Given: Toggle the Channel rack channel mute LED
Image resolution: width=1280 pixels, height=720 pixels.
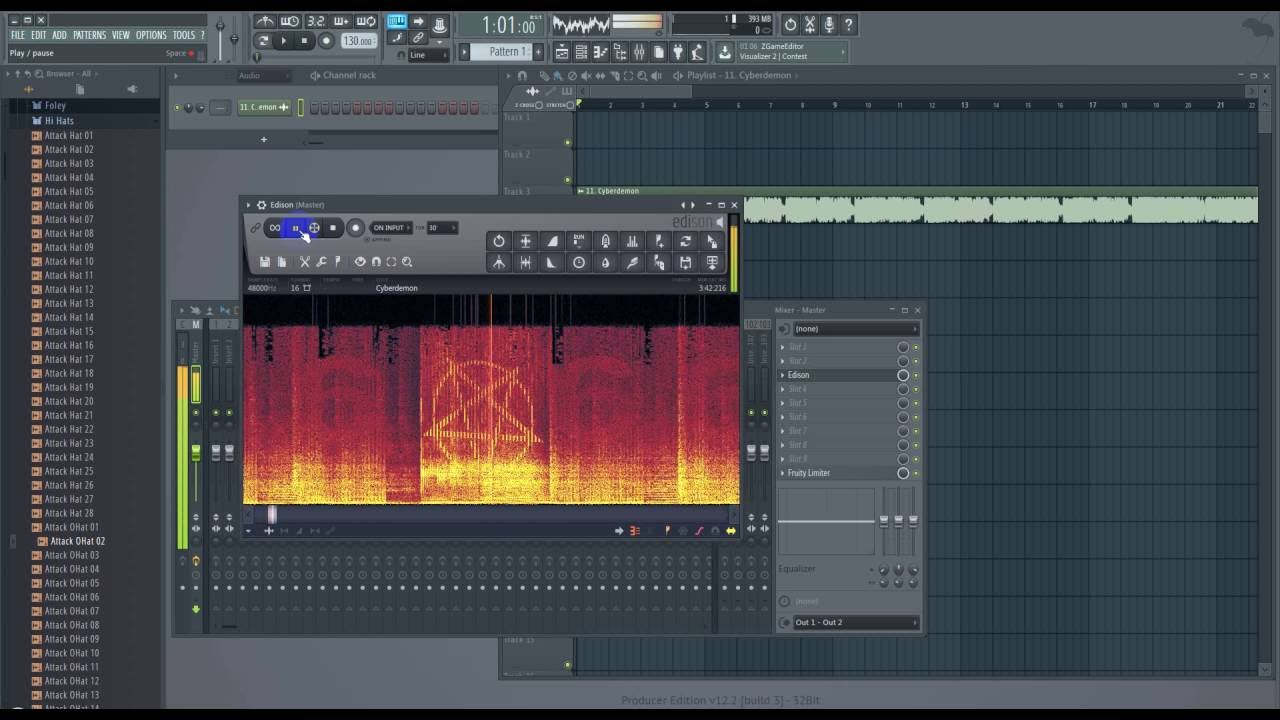Looking at the screenshot, I should coord(178,107).
